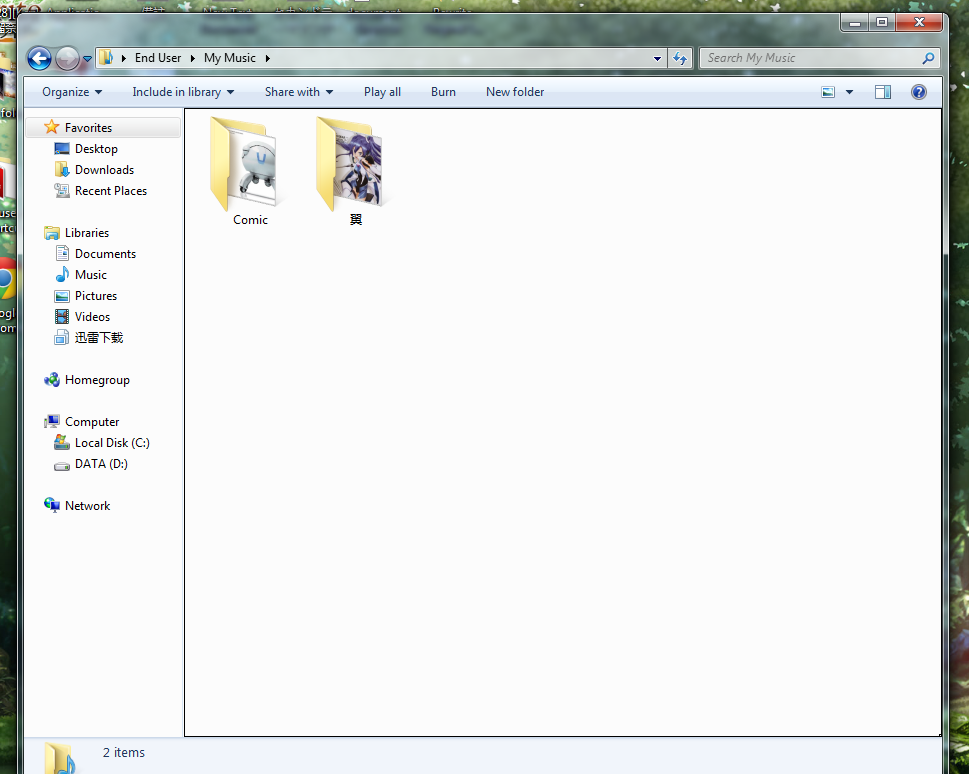Select Local Disk (C:) drive
Viewport: 969px width, 774px height.
point(112,443)
